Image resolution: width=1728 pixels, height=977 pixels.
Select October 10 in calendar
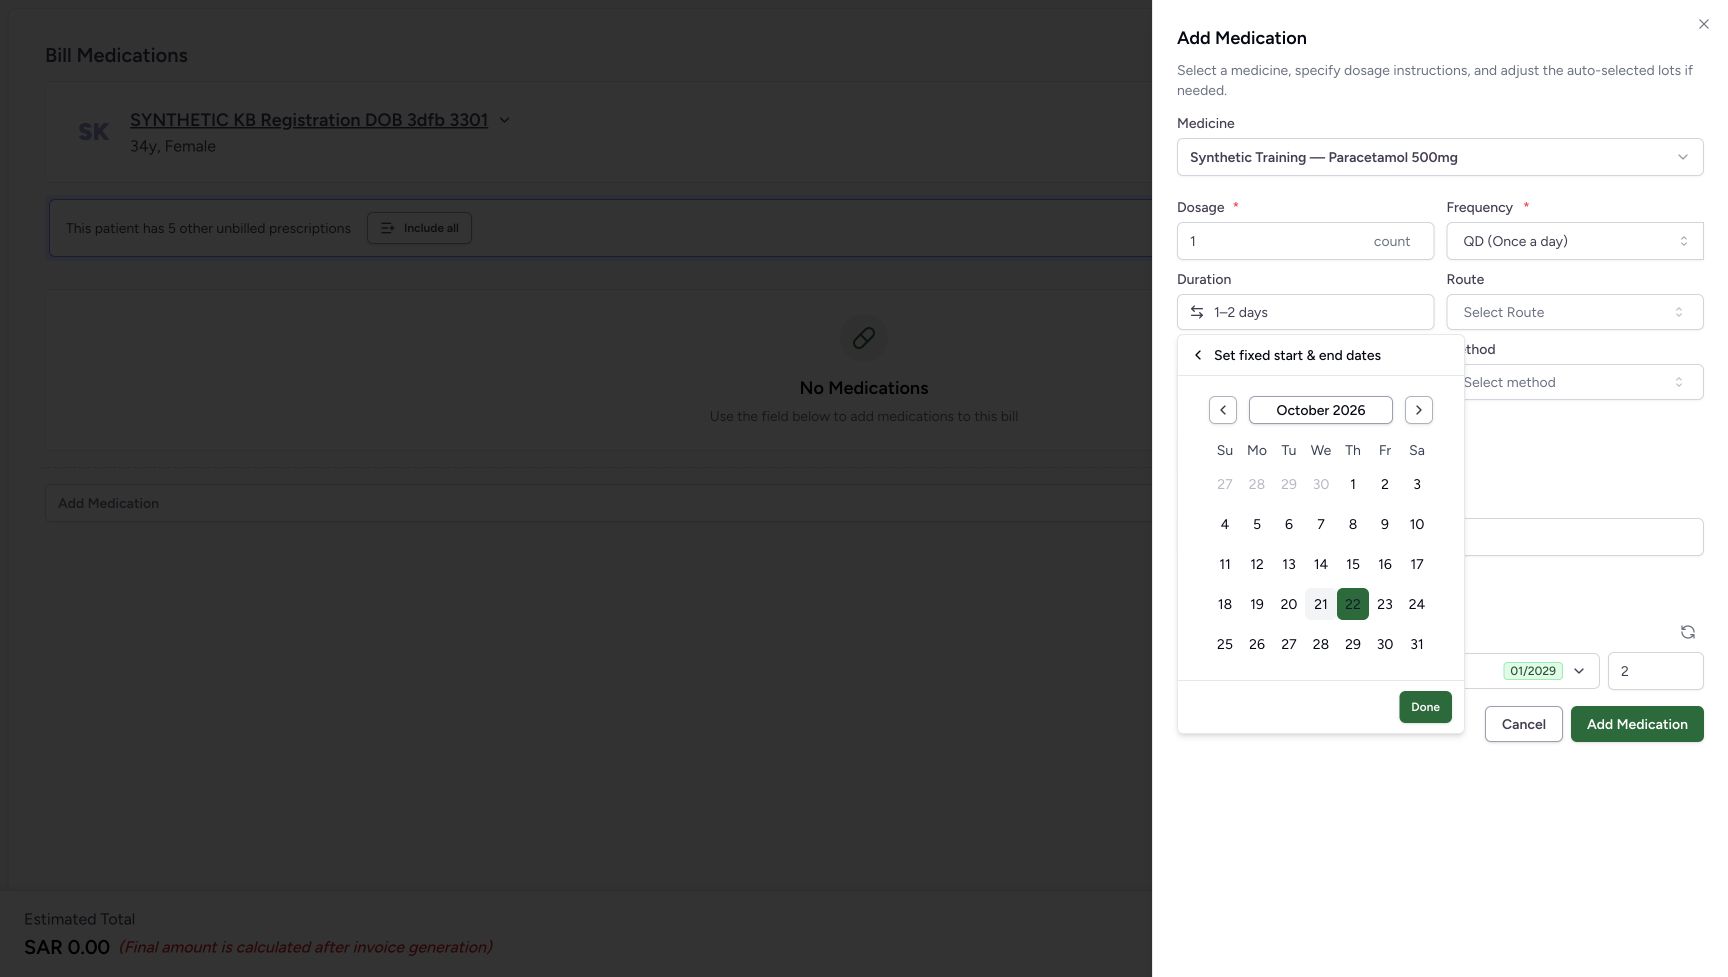point(1416,524)
